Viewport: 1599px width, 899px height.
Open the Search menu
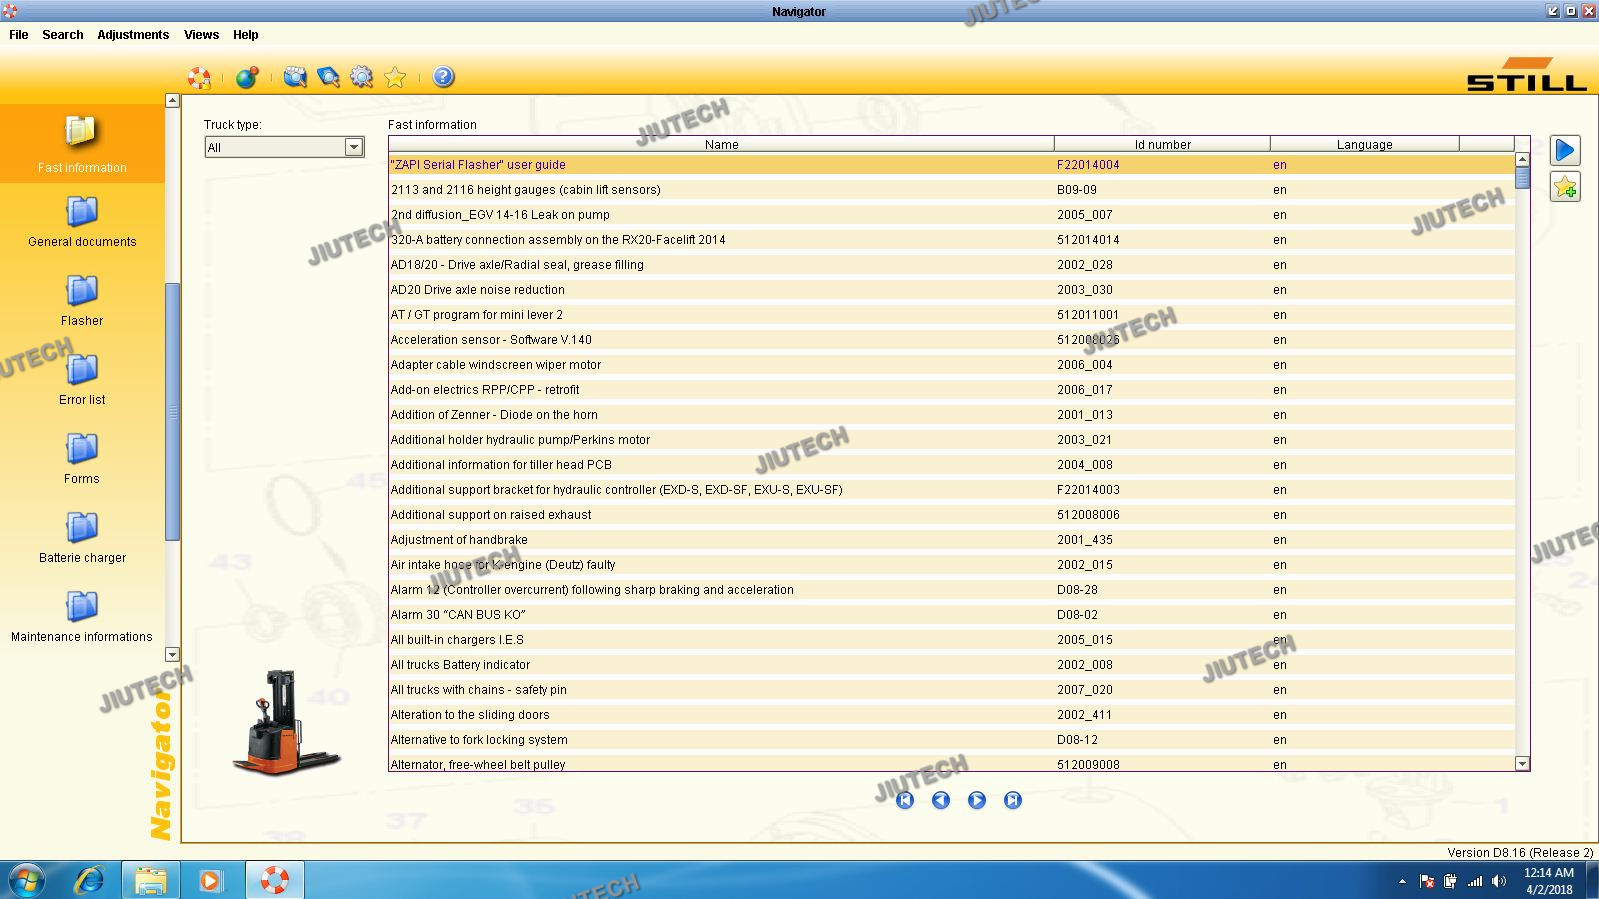pyautogui.click(x=63, y=34)
